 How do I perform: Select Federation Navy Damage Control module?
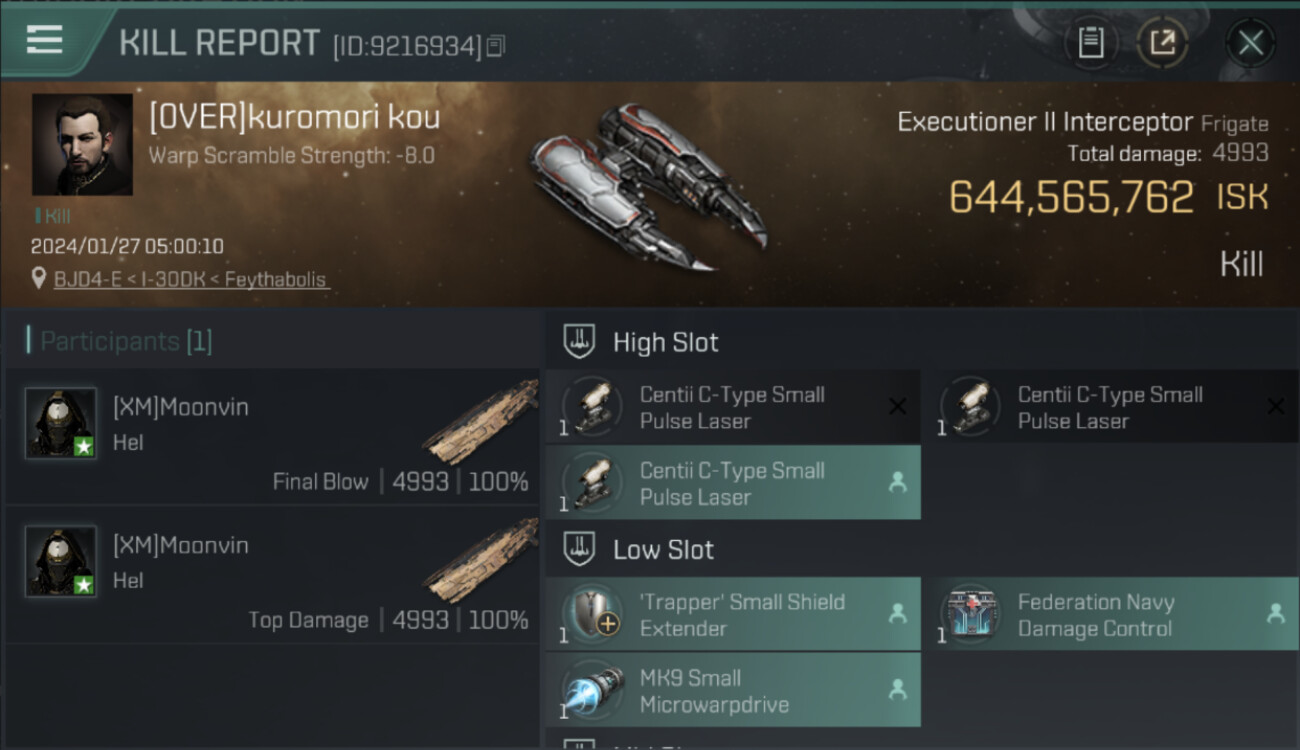[x=1111, y=615]
